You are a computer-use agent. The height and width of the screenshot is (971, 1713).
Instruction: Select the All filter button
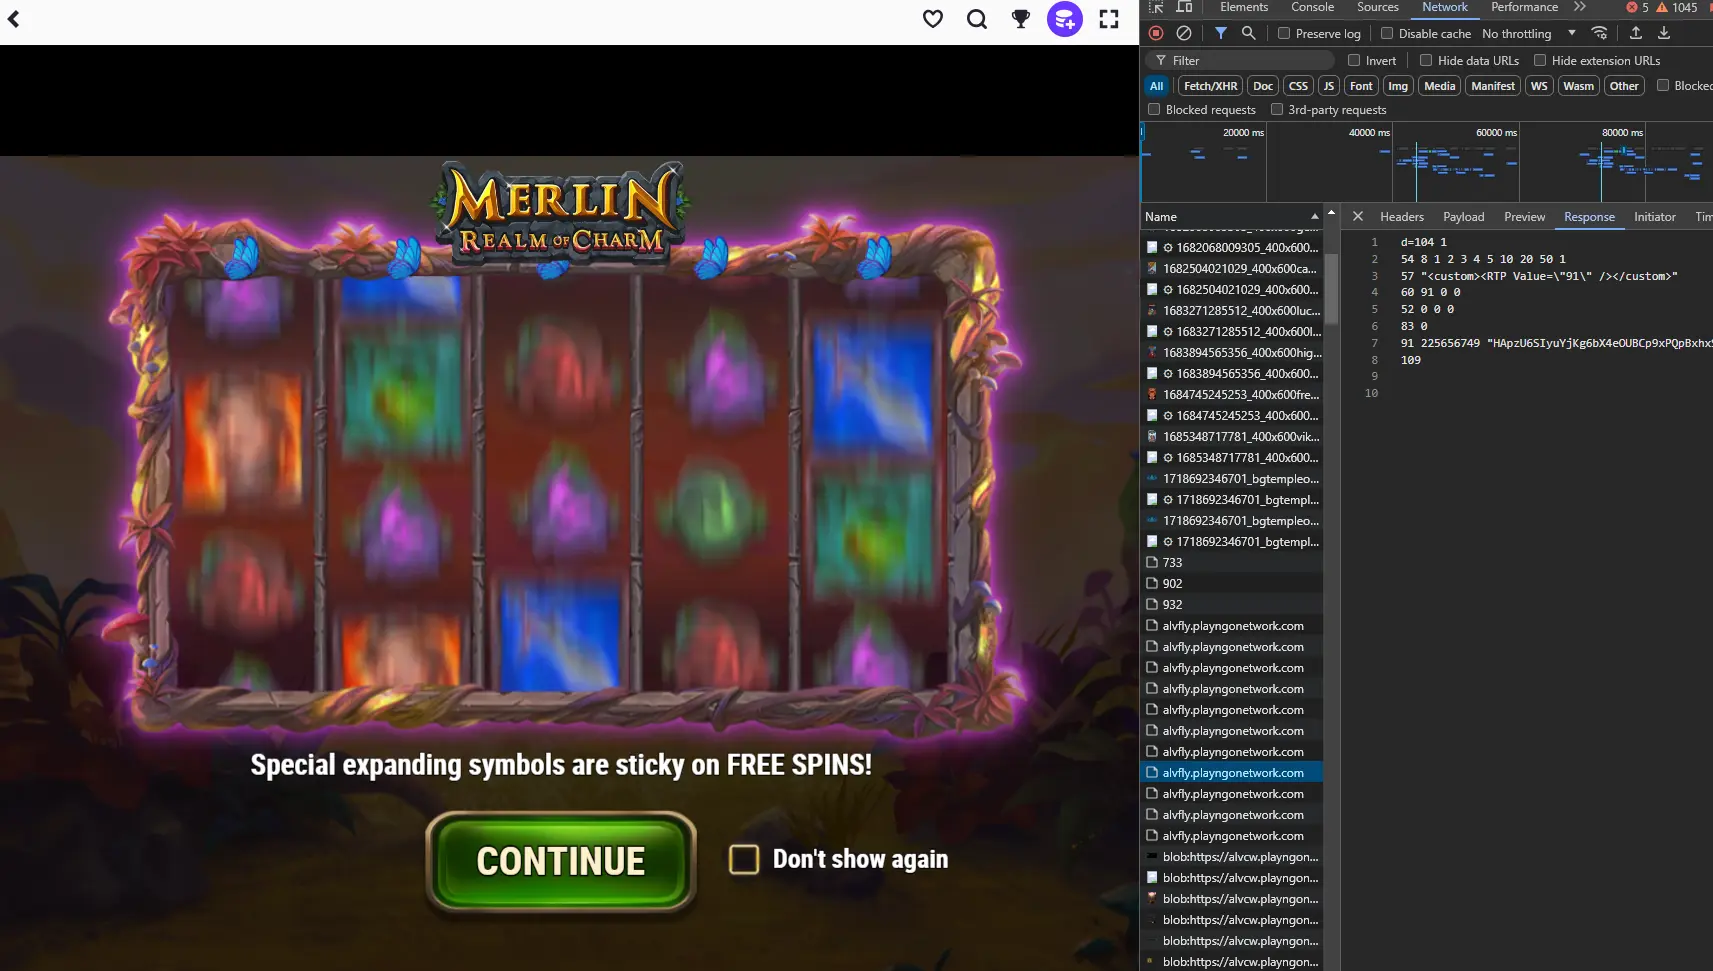tap(1157, 86)
